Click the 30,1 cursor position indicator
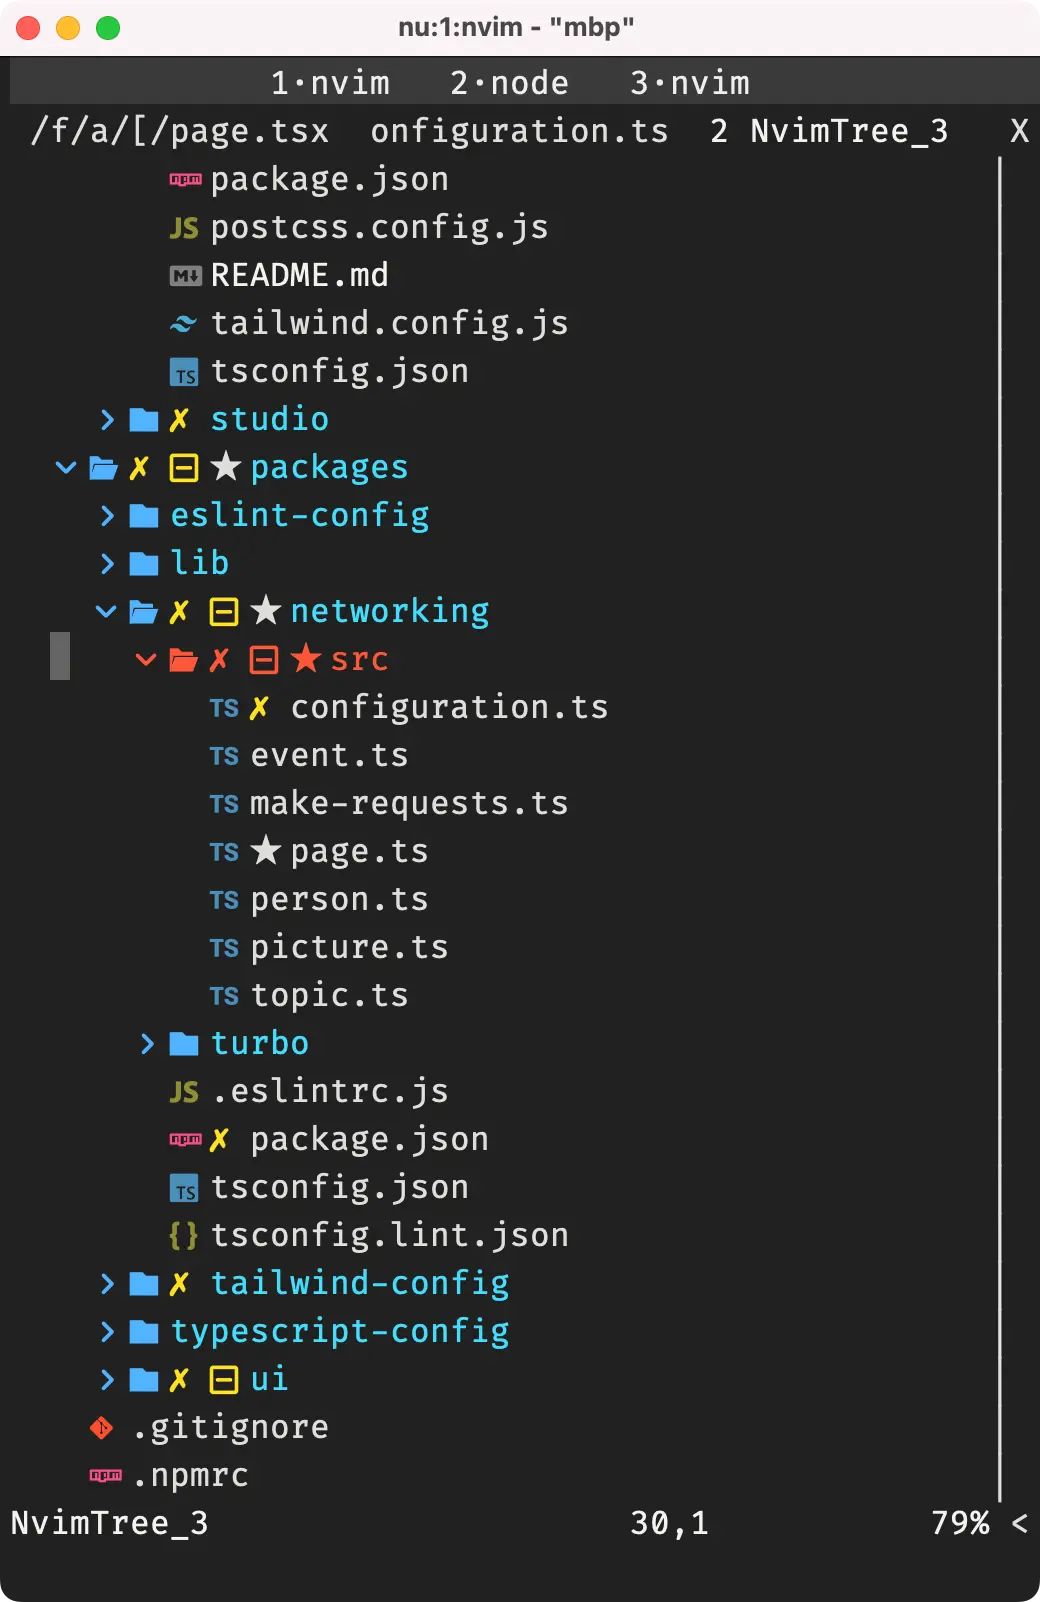The width and height of the screenshot is (1040, 1602). coord(669,1523)
